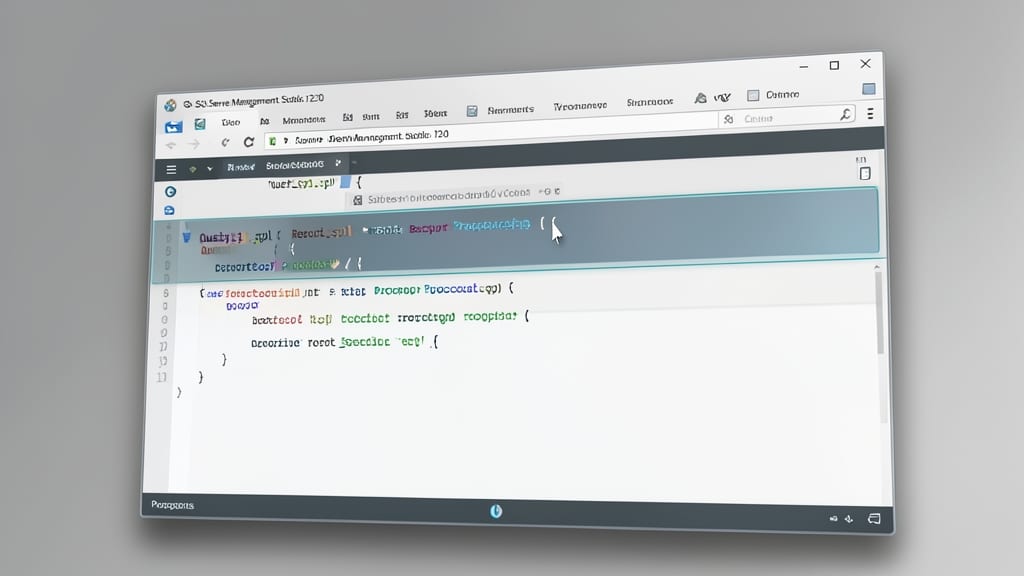
Task: Select the highlighted second editor tab
Action: tap(295, 165)
